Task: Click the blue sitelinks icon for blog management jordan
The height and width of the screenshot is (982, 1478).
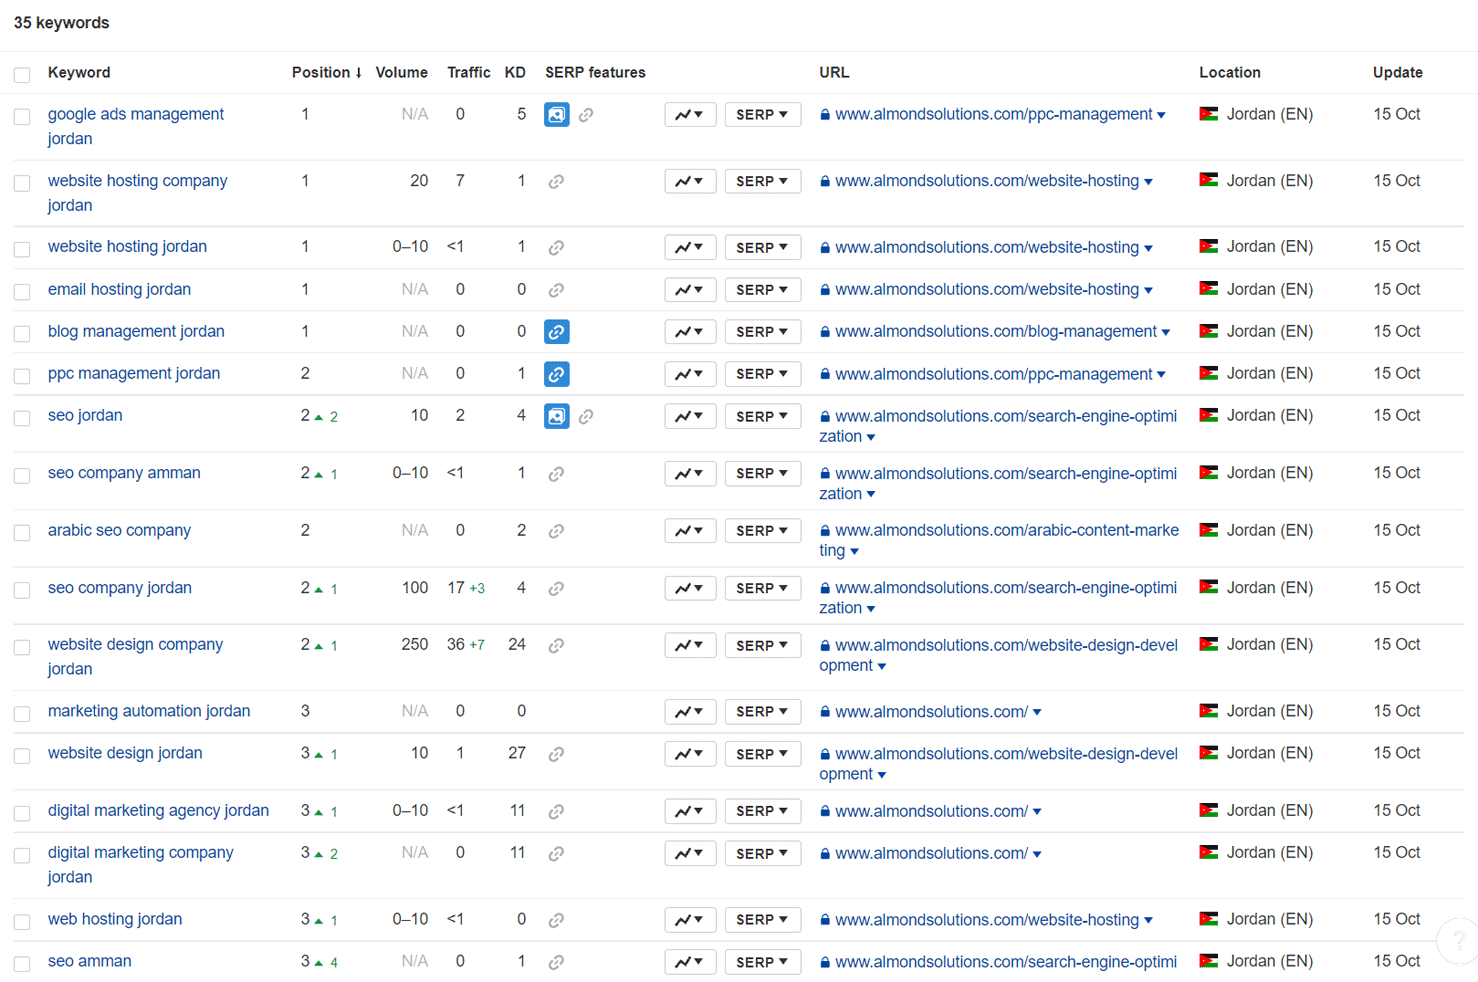Action: pos(557,332)
